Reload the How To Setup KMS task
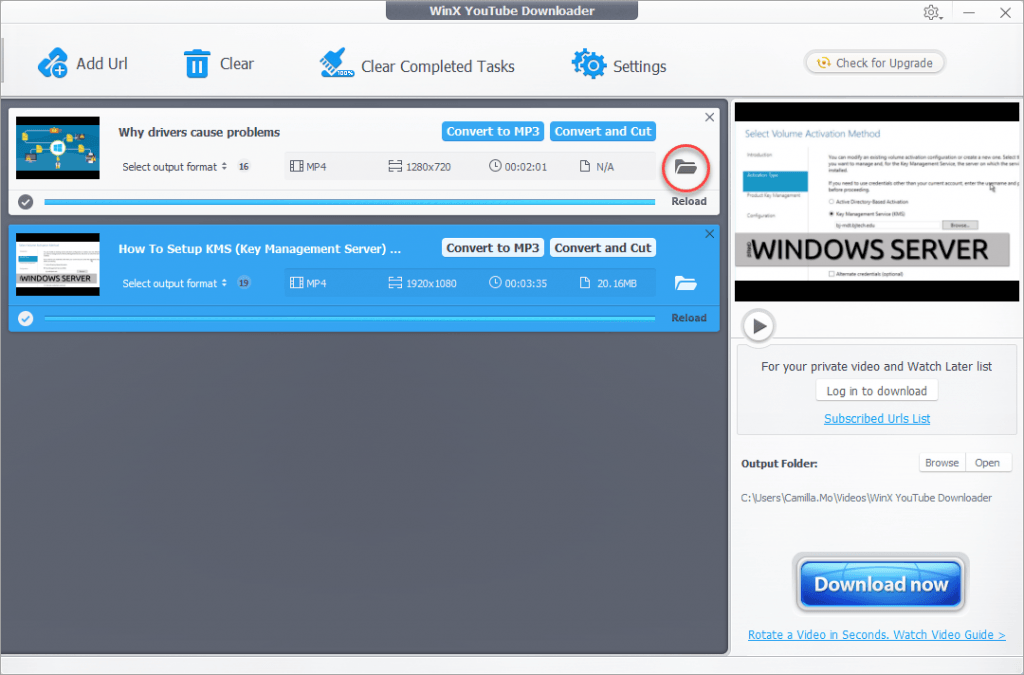This screenshot has width=1024, height=675. (x=689, y=317)
